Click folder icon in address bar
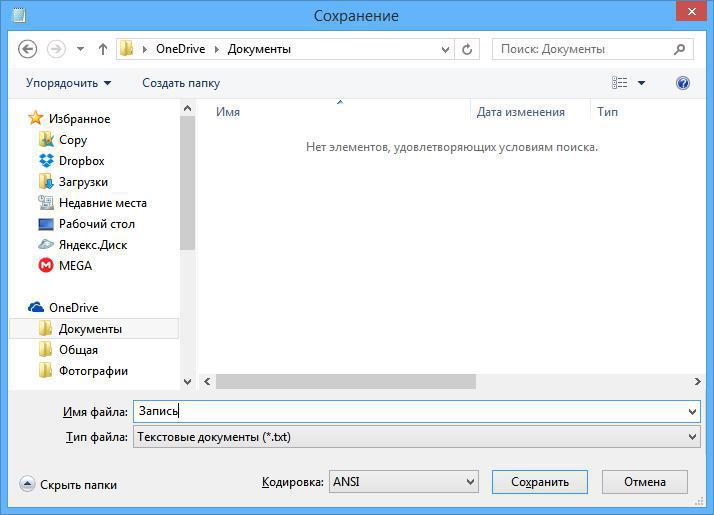The width and height of the screenshot is (714, 515). tap(127, 49)
